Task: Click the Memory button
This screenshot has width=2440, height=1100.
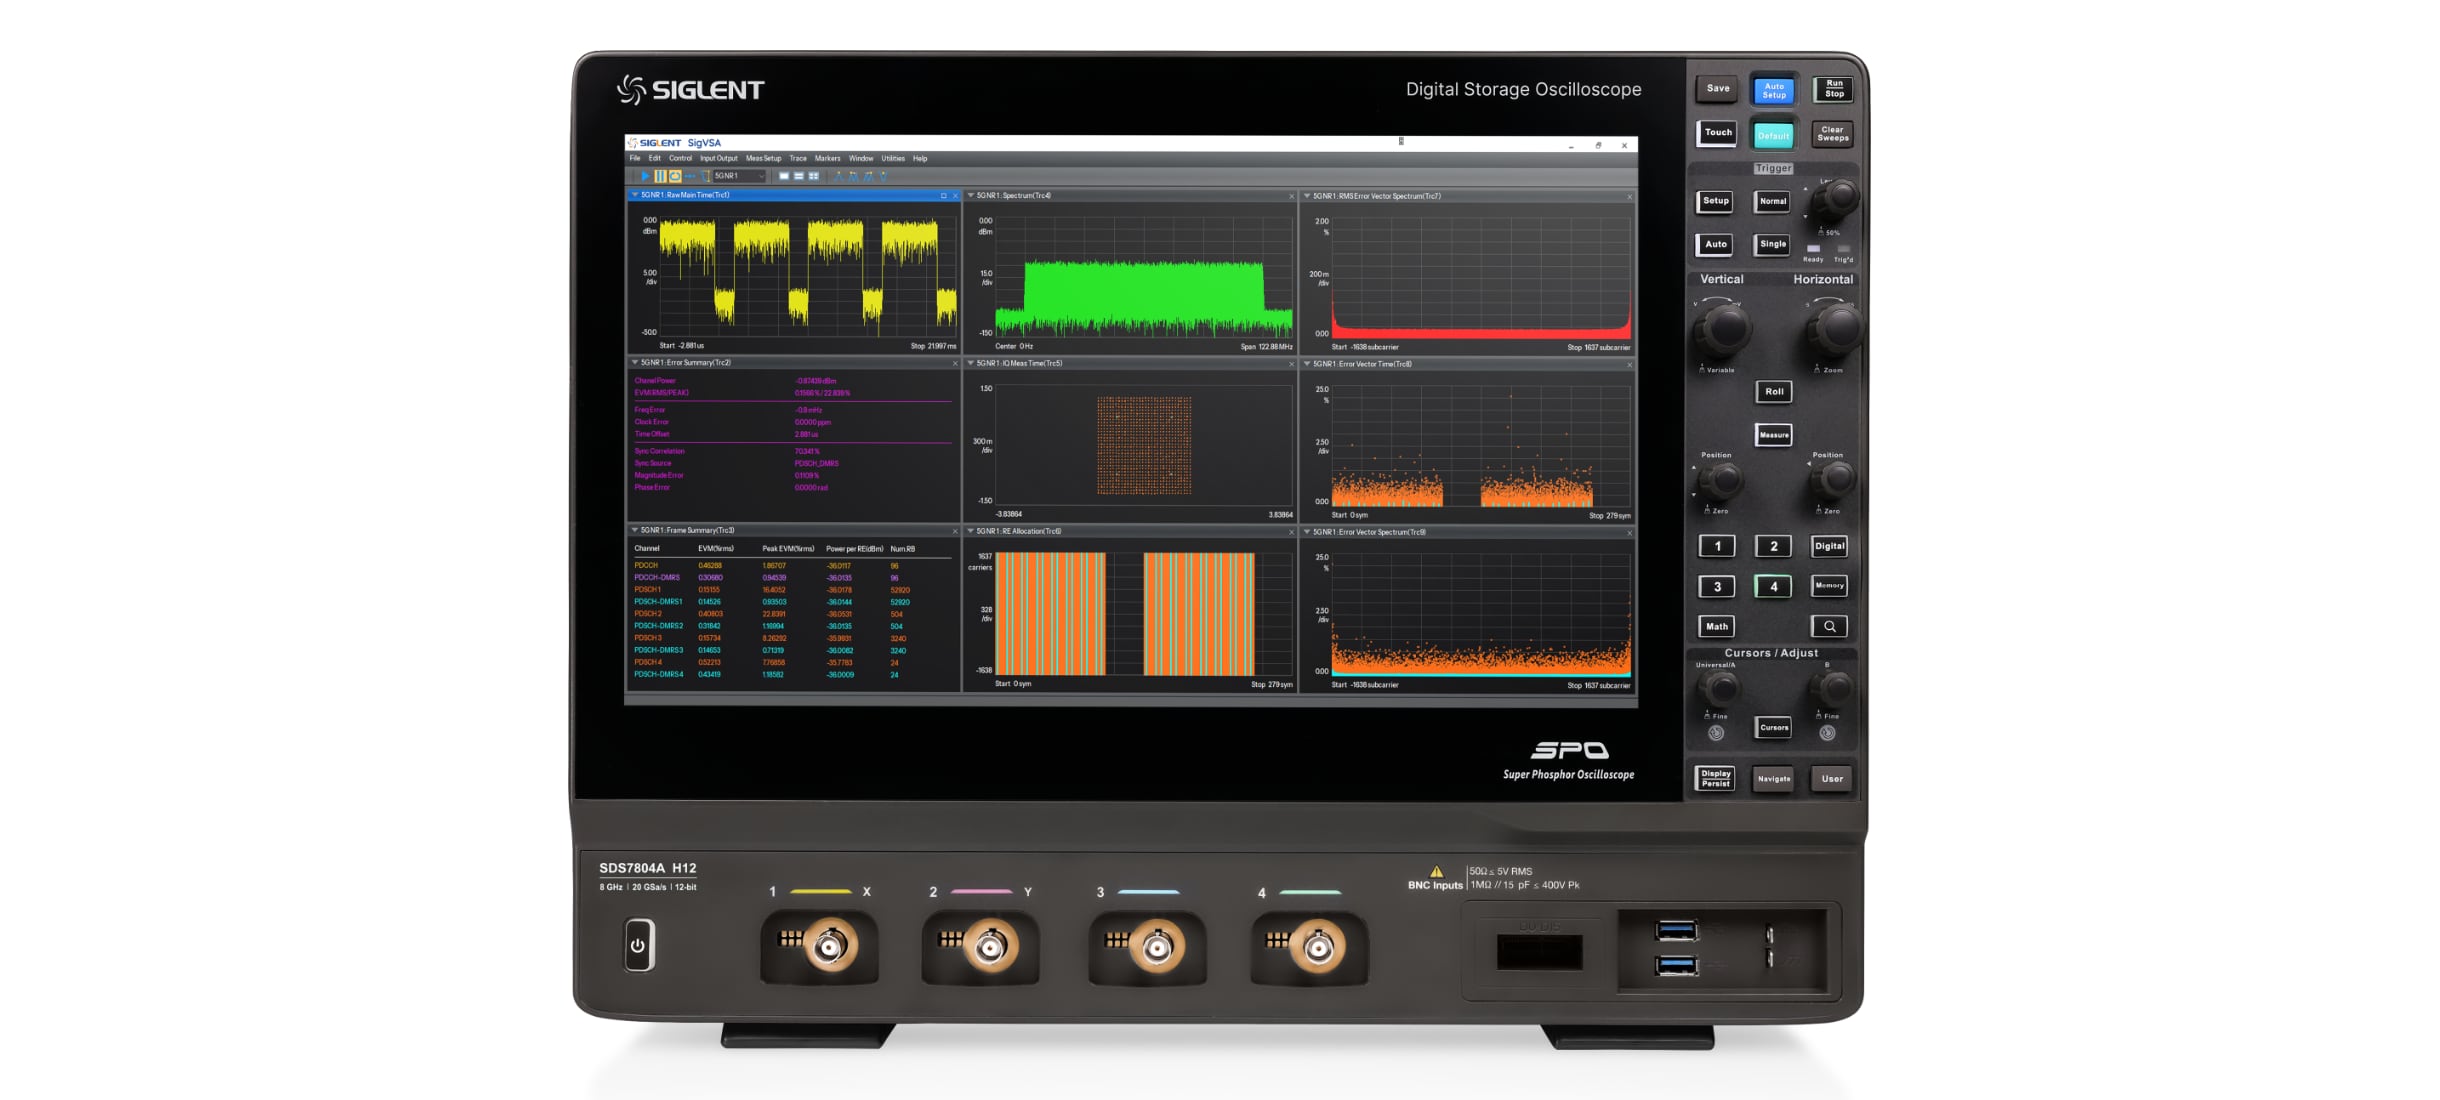Action: click(x=1829, y=586)
